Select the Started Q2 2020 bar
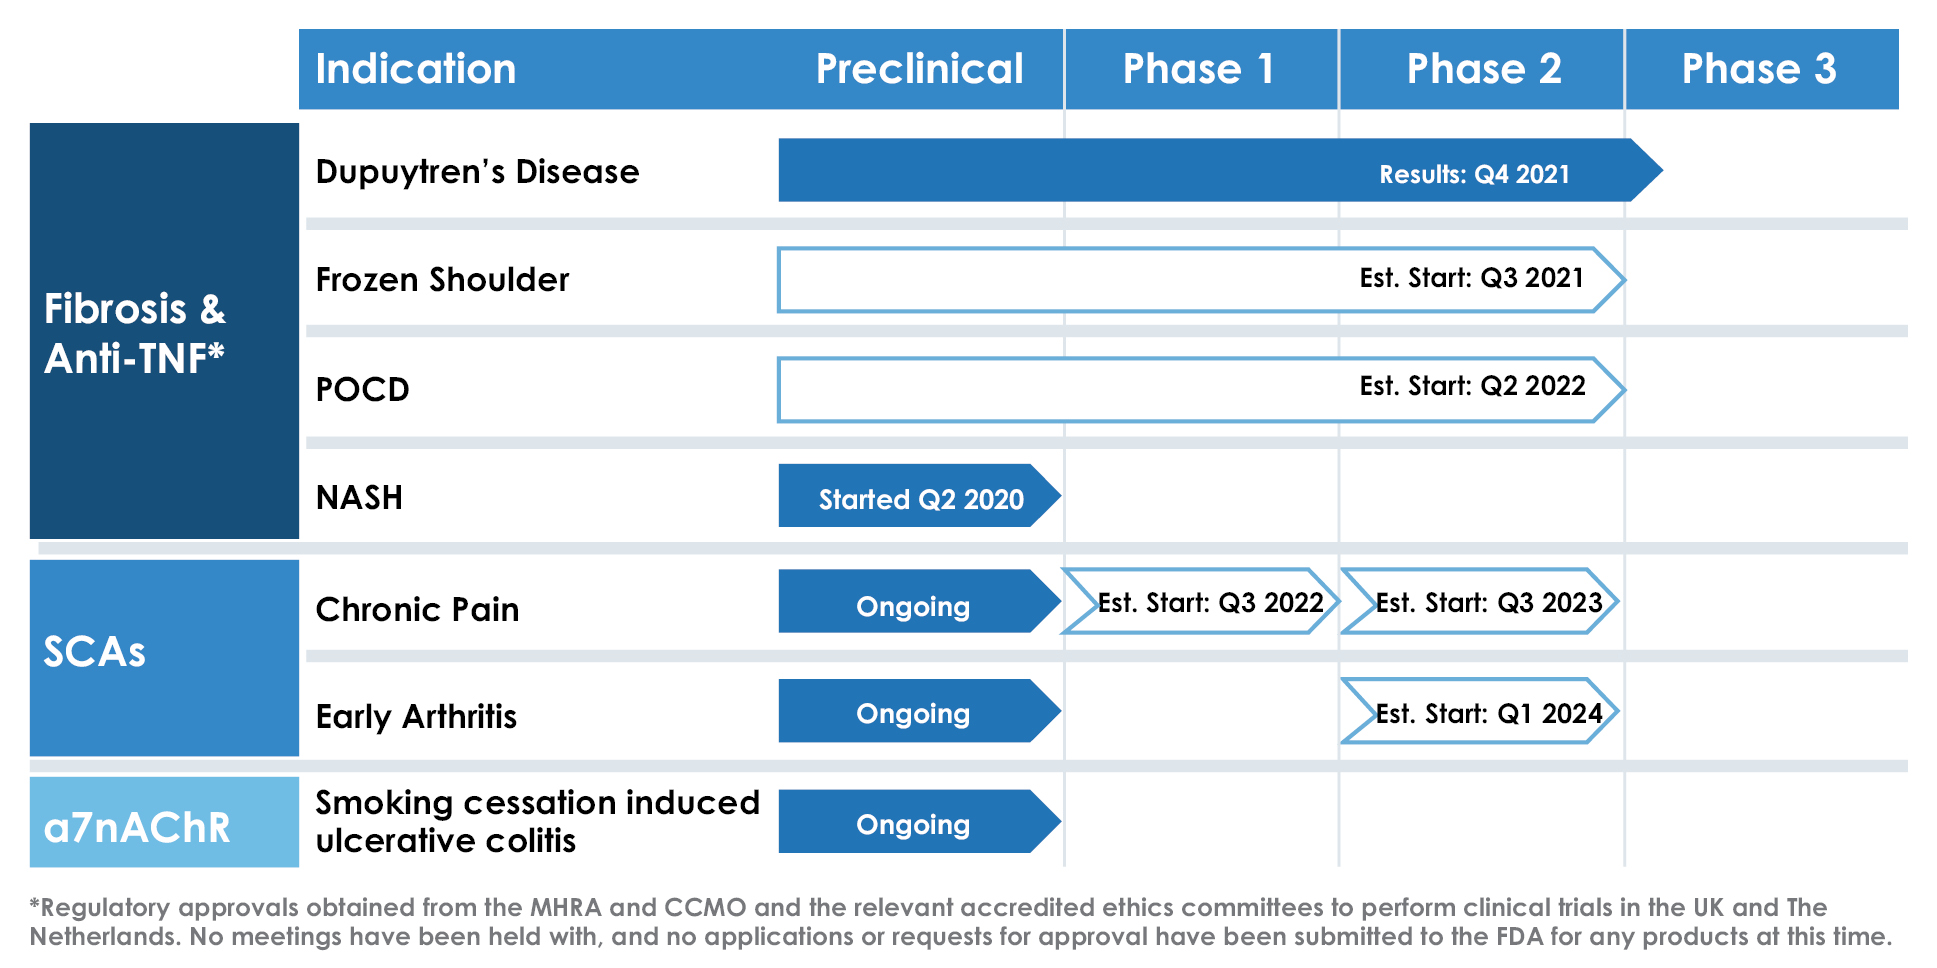The height and width of the screenshot is (968, 1937). pyautogui.click(x=917, y=496)
